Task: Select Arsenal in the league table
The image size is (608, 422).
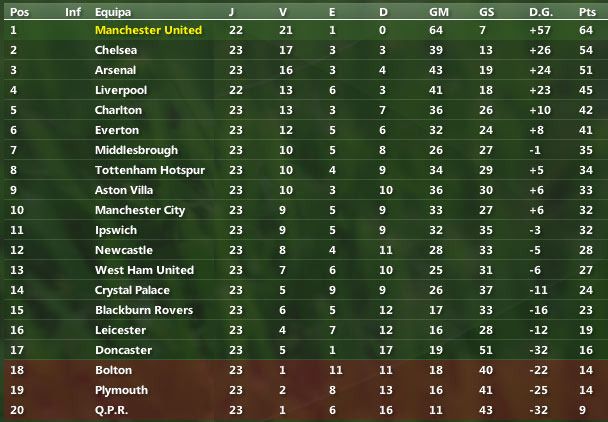Action: coord(115,70)
